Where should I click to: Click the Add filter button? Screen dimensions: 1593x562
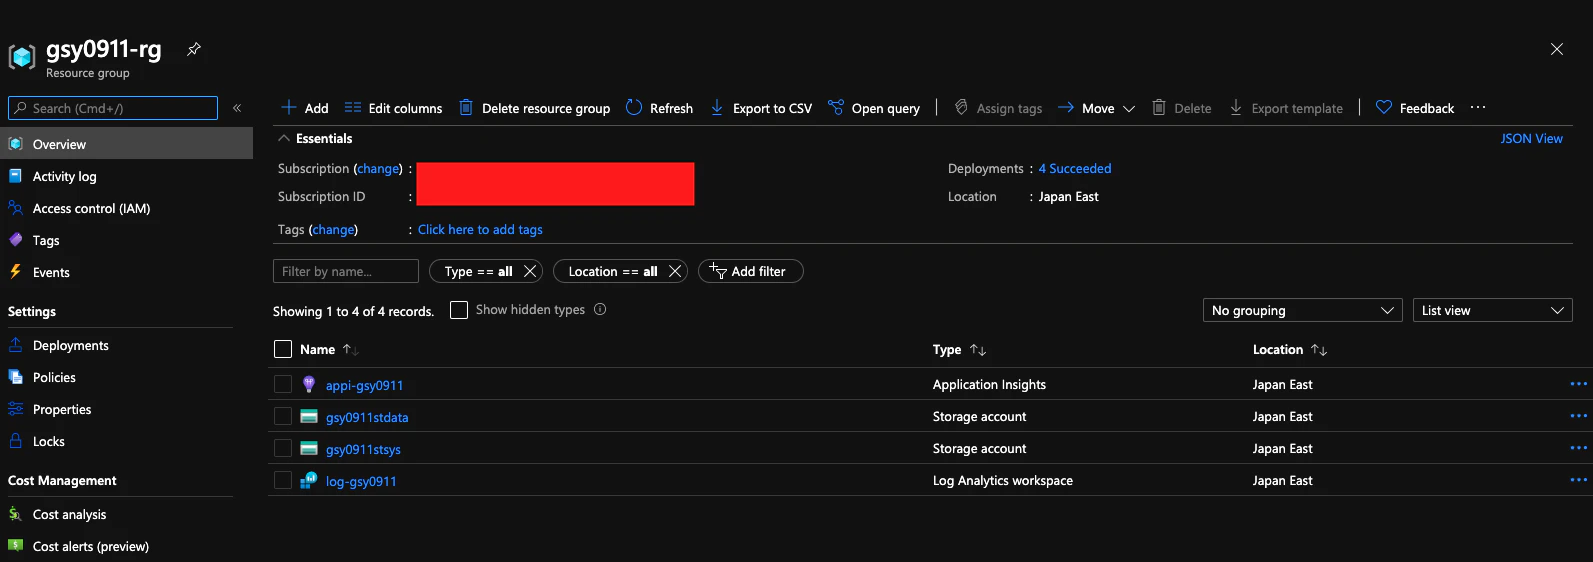point(750,271)
